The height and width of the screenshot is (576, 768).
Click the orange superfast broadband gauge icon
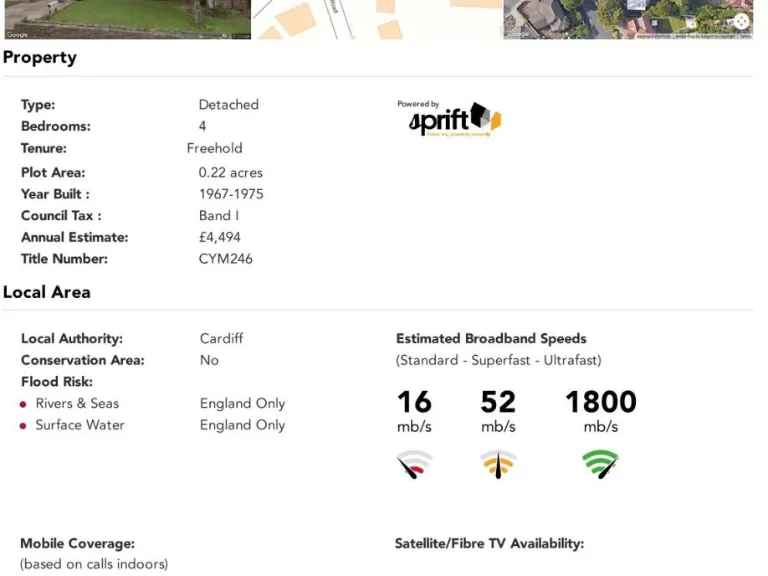coord(498,464)
